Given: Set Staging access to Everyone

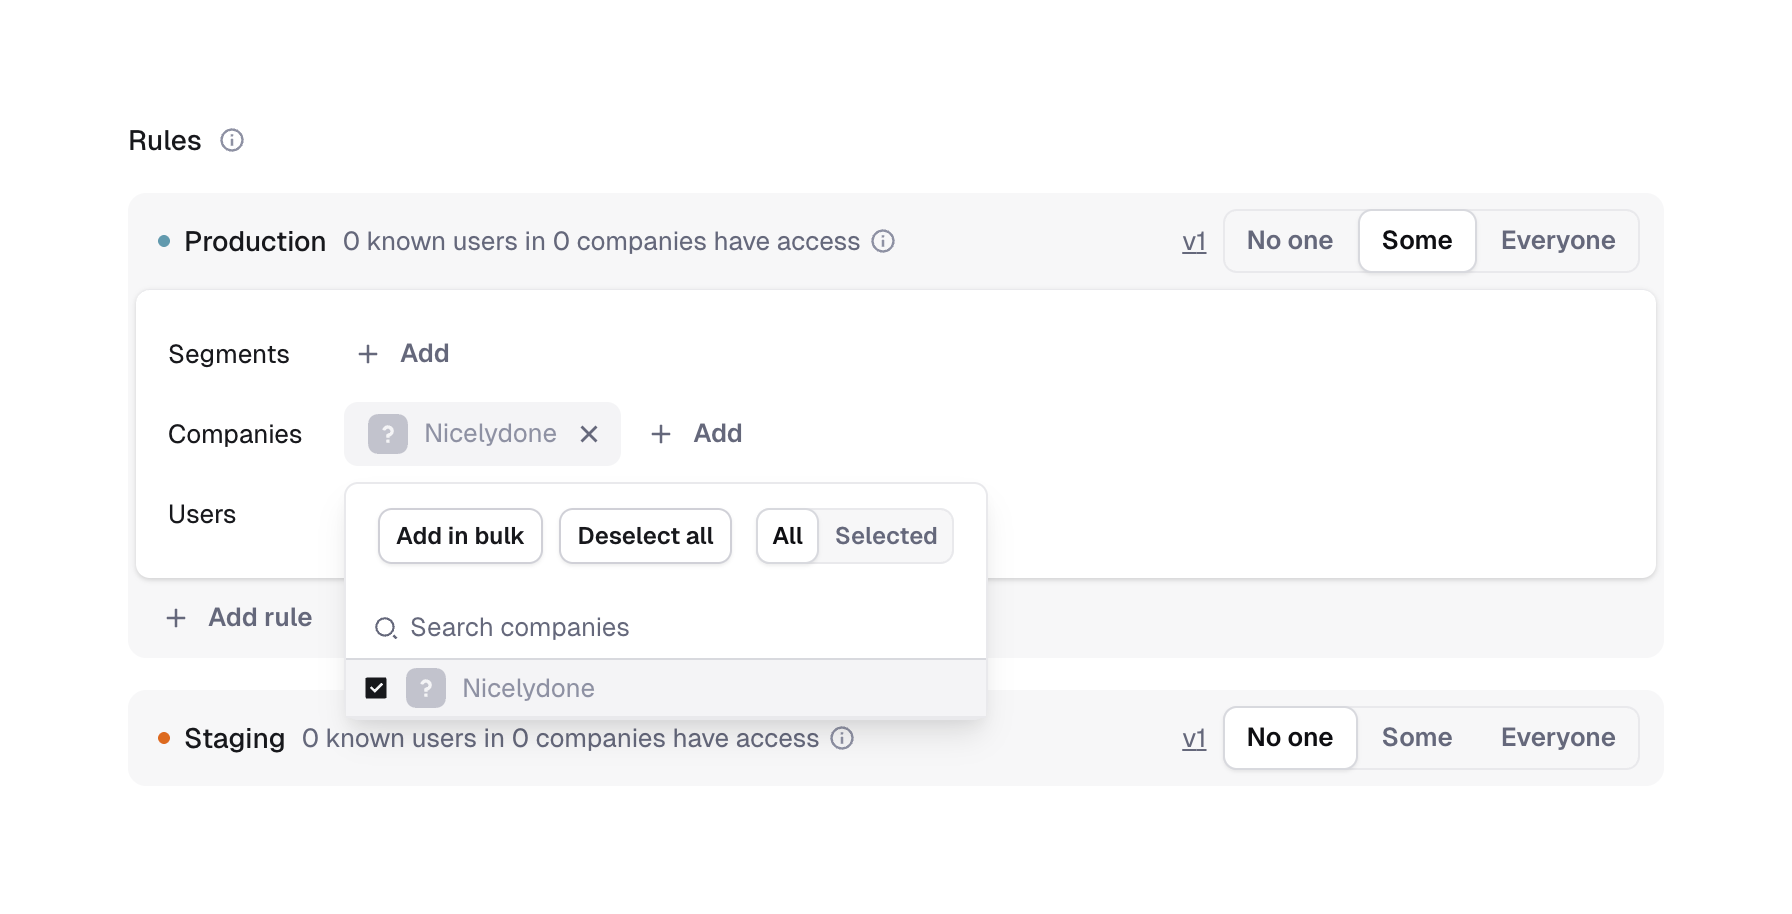Looking at the screenshot, I should tap(1557, 738).
